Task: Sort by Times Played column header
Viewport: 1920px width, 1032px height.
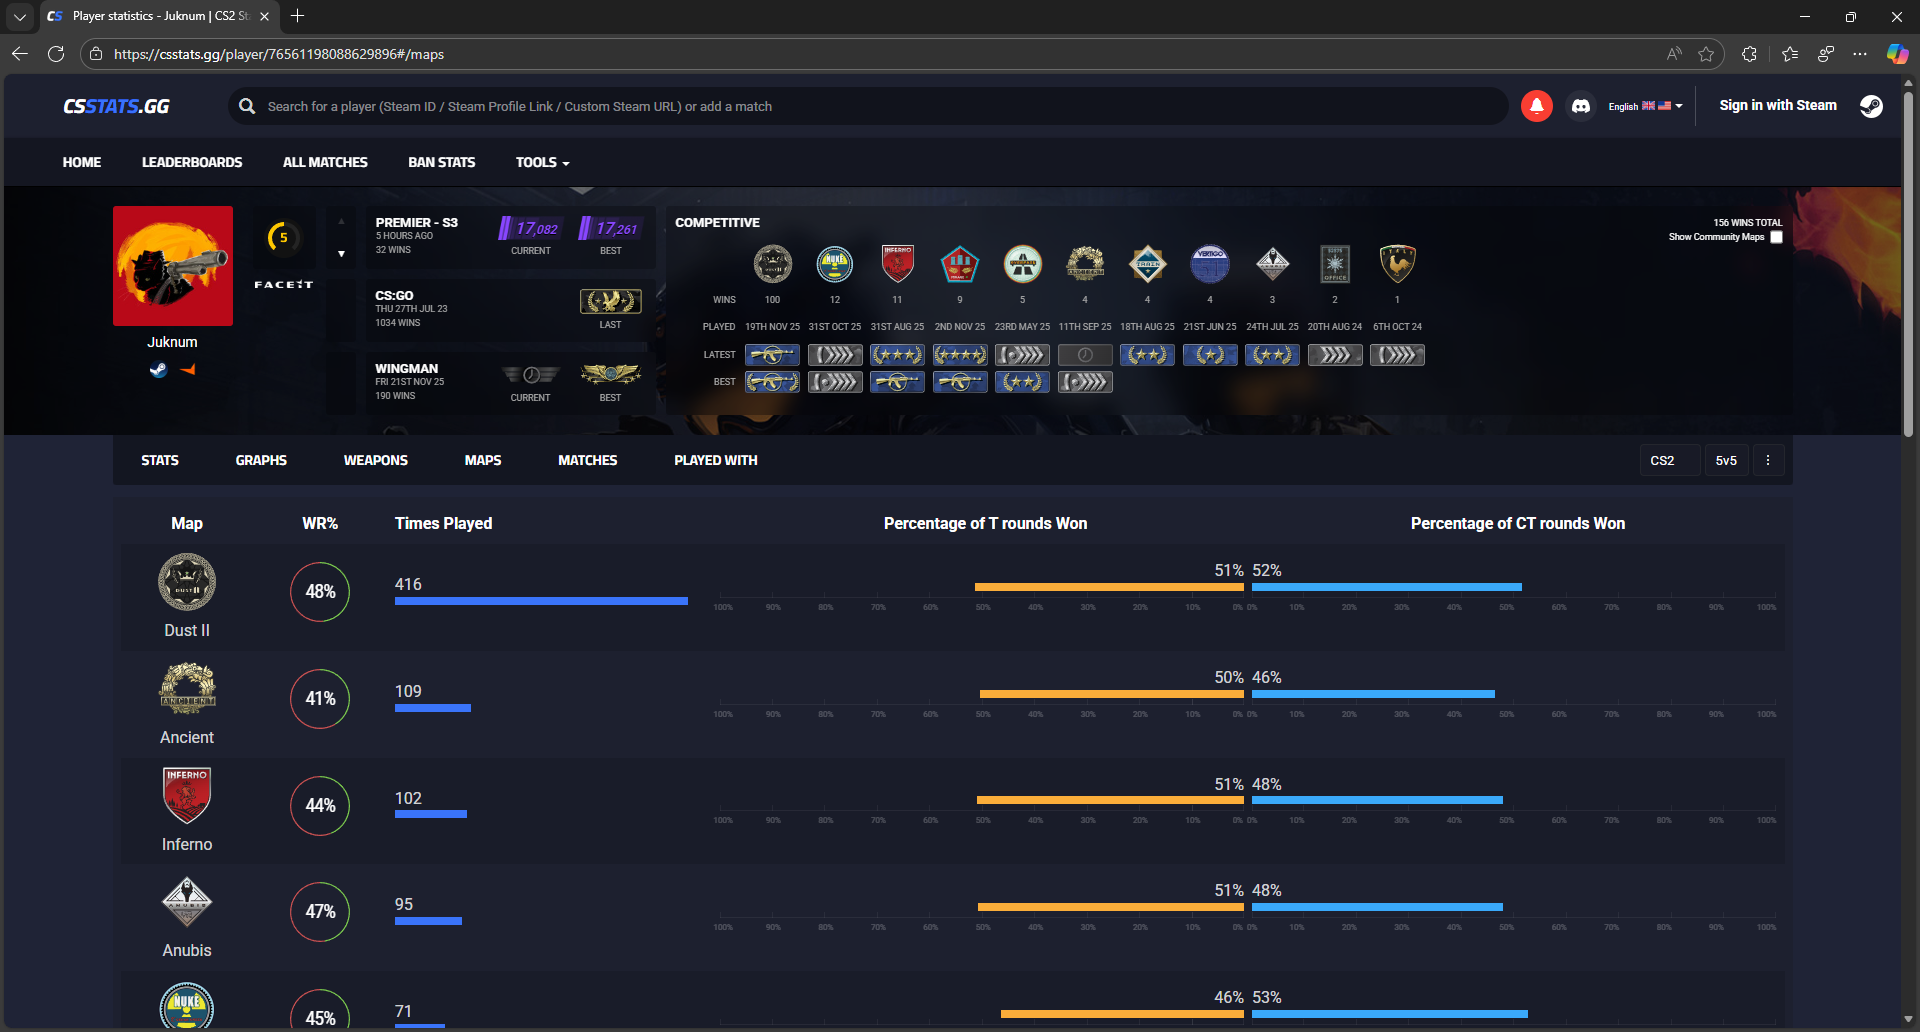Action: pos(444,524)
